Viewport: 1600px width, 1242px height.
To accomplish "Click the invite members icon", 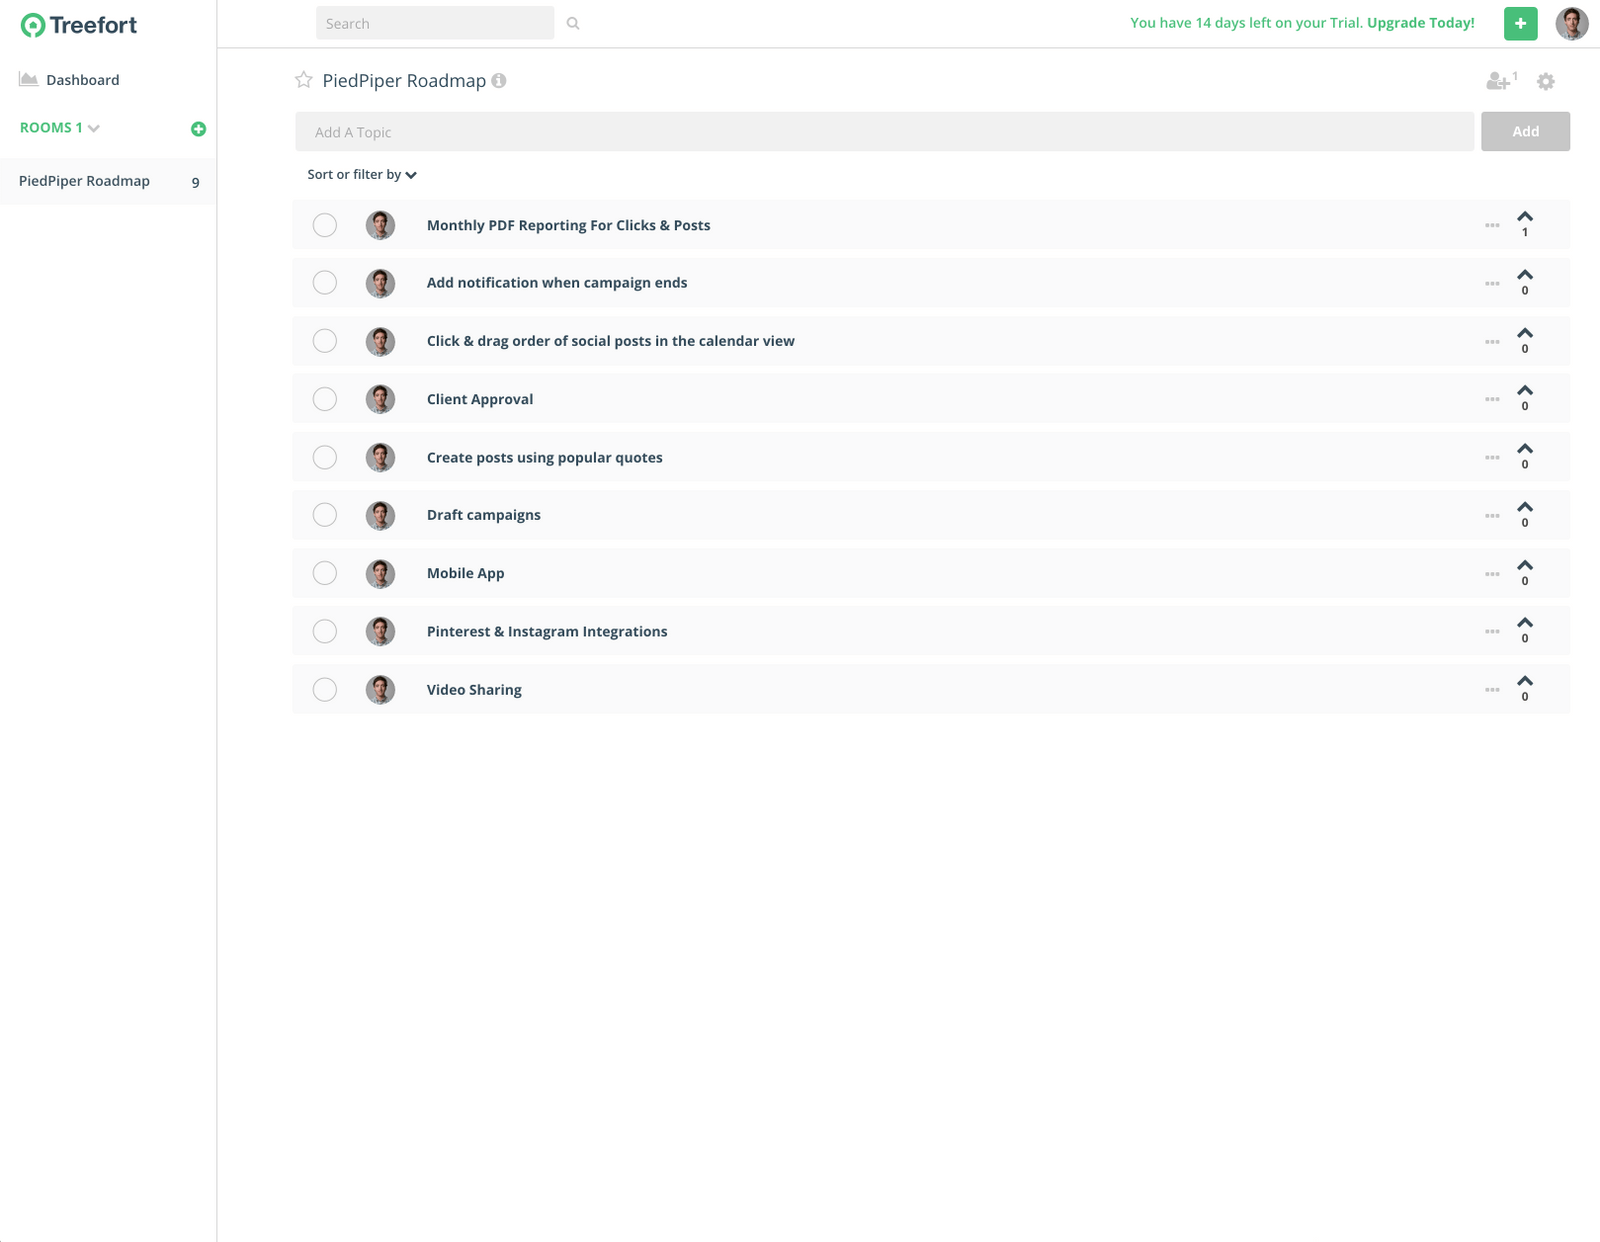I will pos(1500,81).
